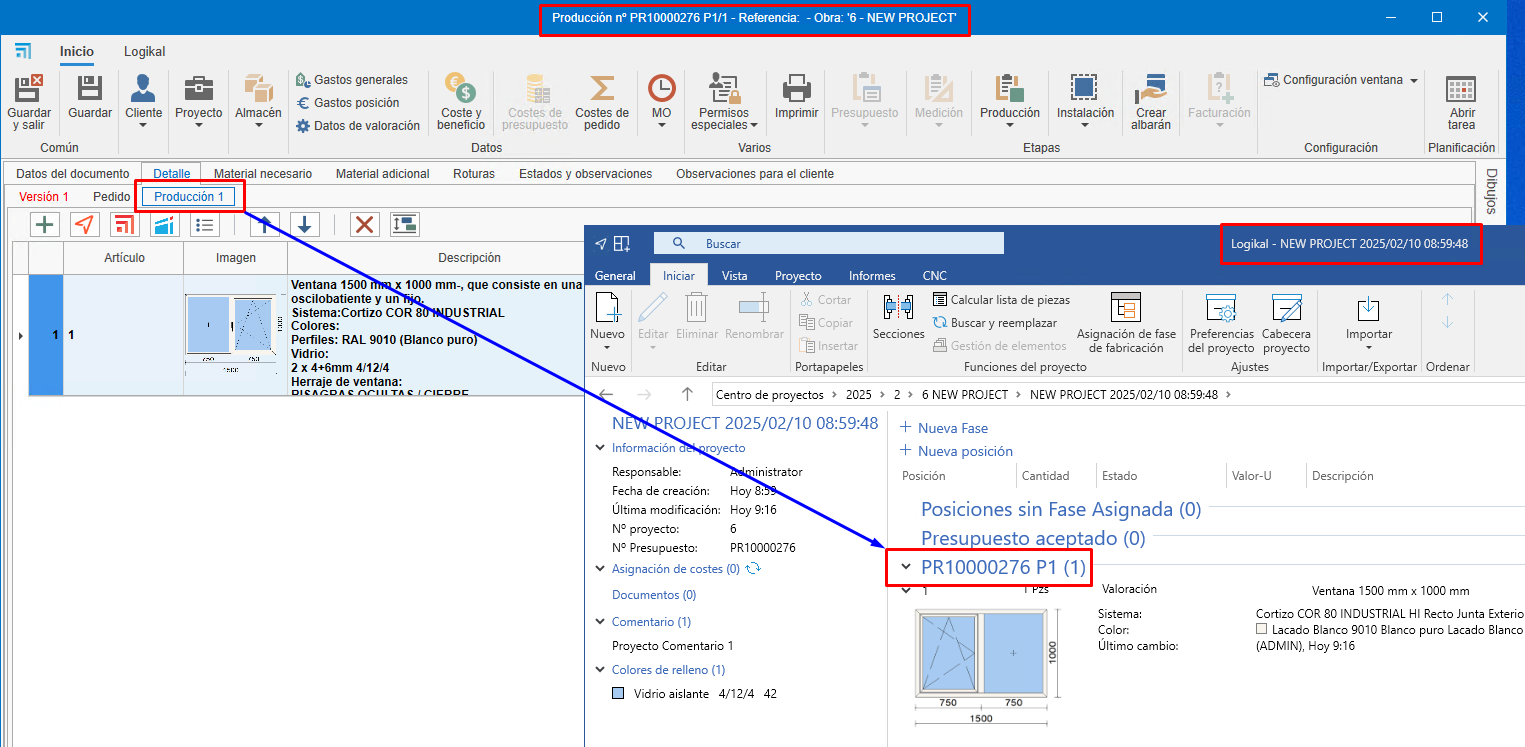Switch to the Informes tab in Logikal

(x=872, y=276)
